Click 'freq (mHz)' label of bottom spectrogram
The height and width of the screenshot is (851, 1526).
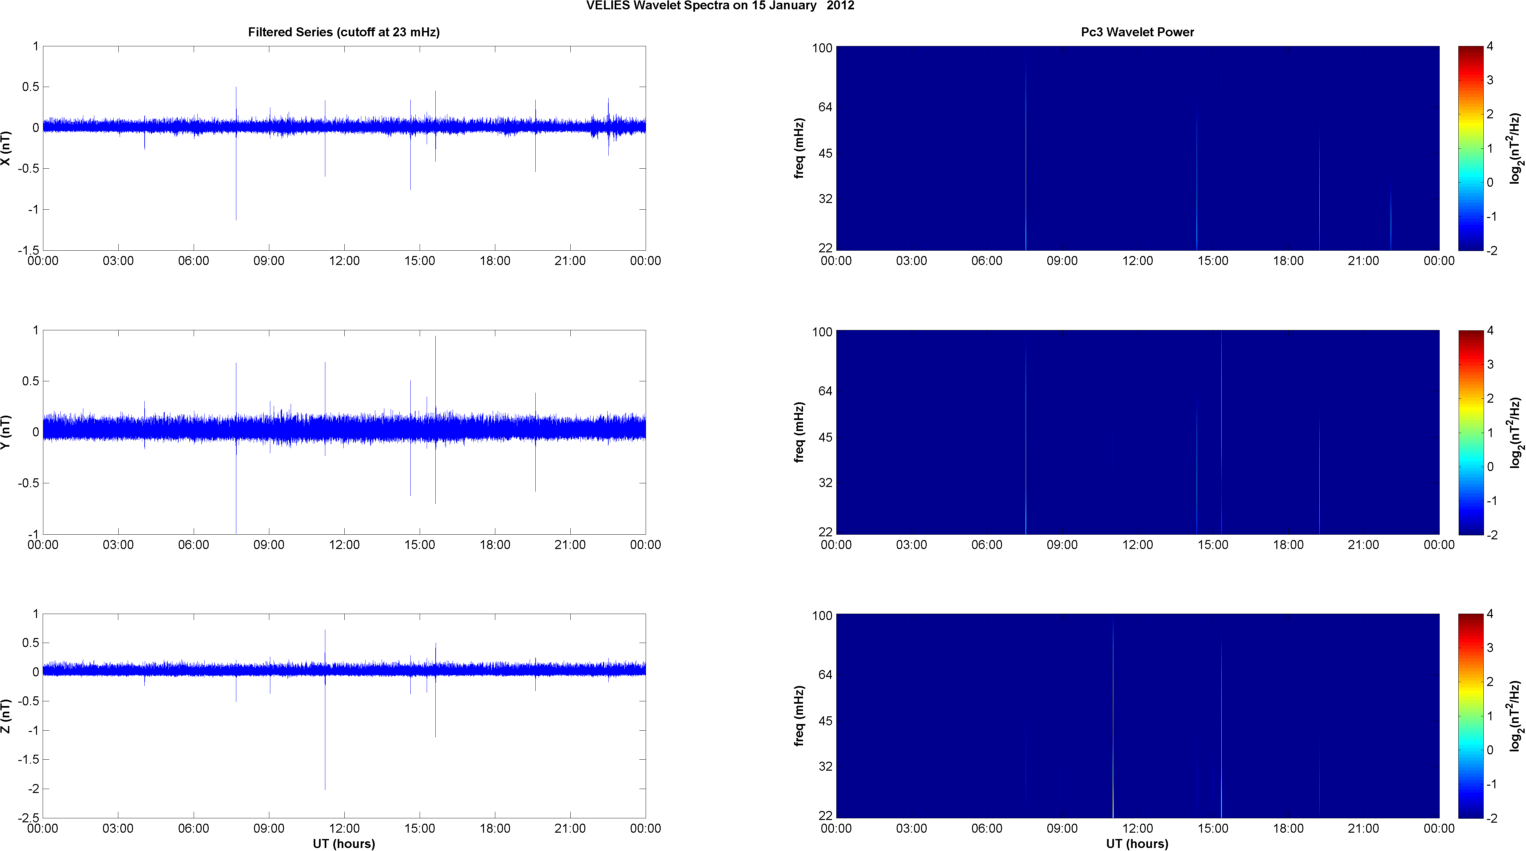(x=800, y=716)
